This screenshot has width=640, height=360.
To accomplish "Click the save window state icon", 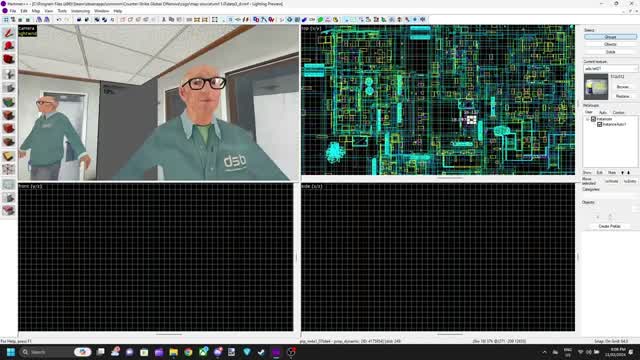I will 47,20.
